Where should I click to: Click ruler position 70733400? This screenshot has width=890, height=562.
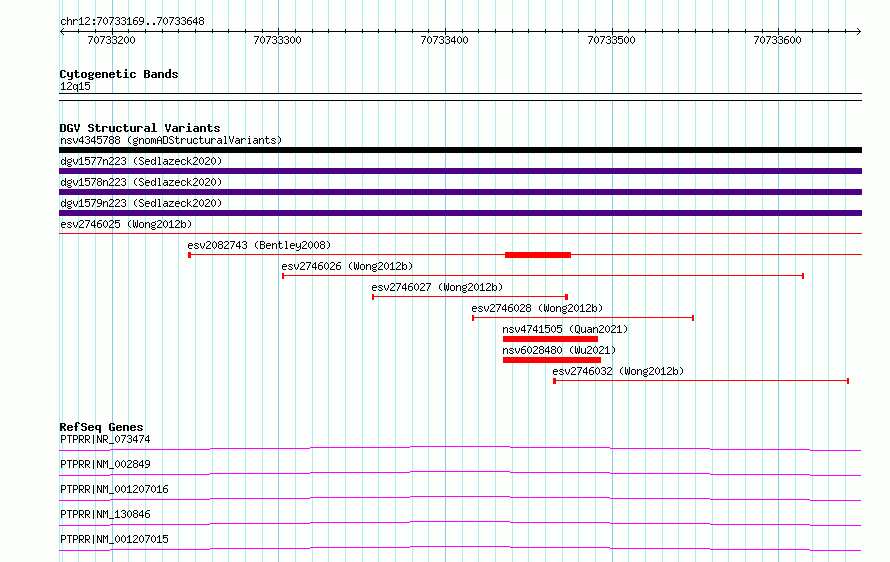point(444,40)
